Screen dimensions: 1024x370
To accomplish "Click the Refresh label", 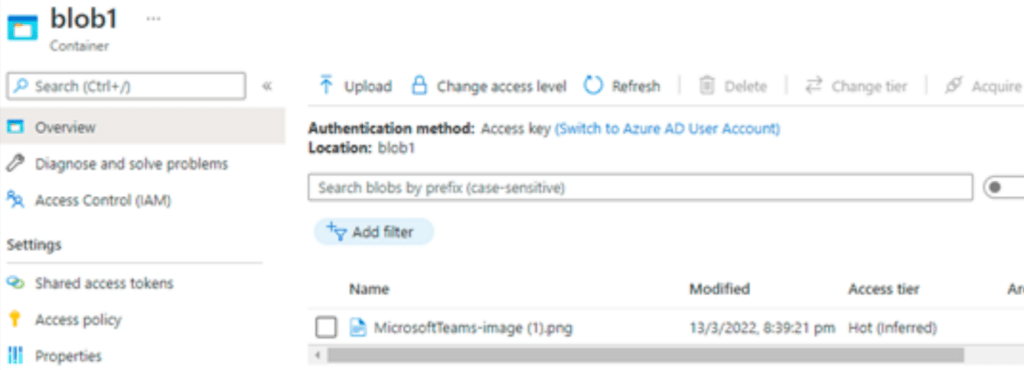I will [636, 86].
